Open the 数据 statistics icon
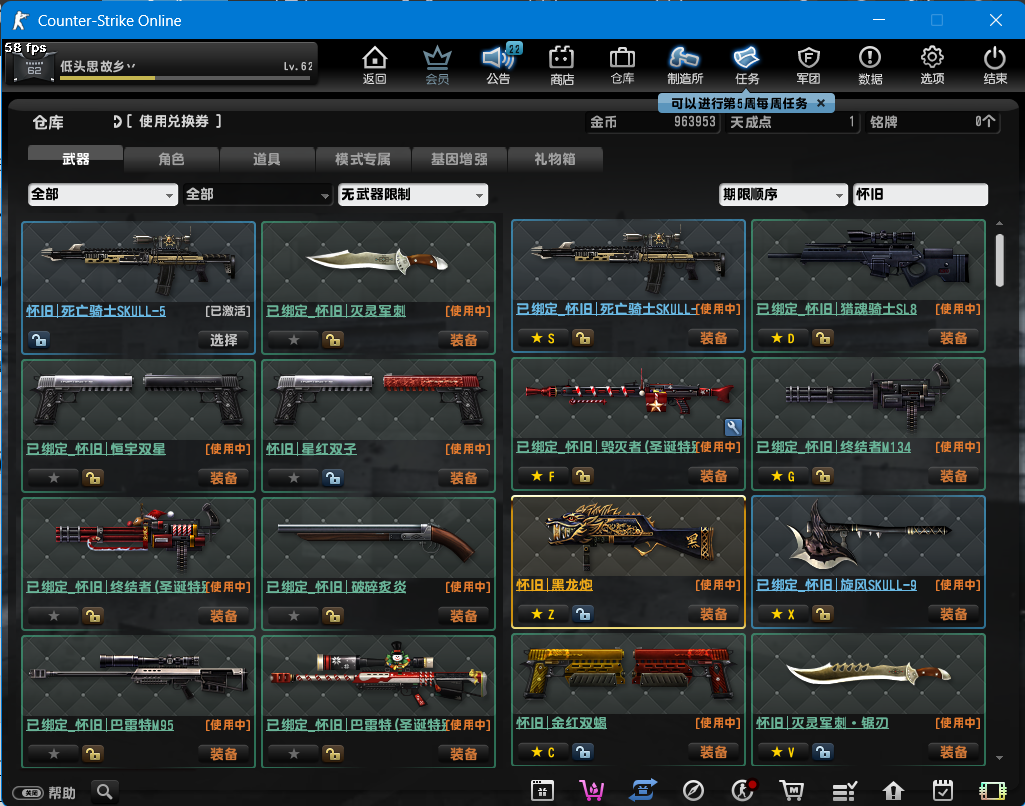The image size is (1025, 806). point(870,65)
